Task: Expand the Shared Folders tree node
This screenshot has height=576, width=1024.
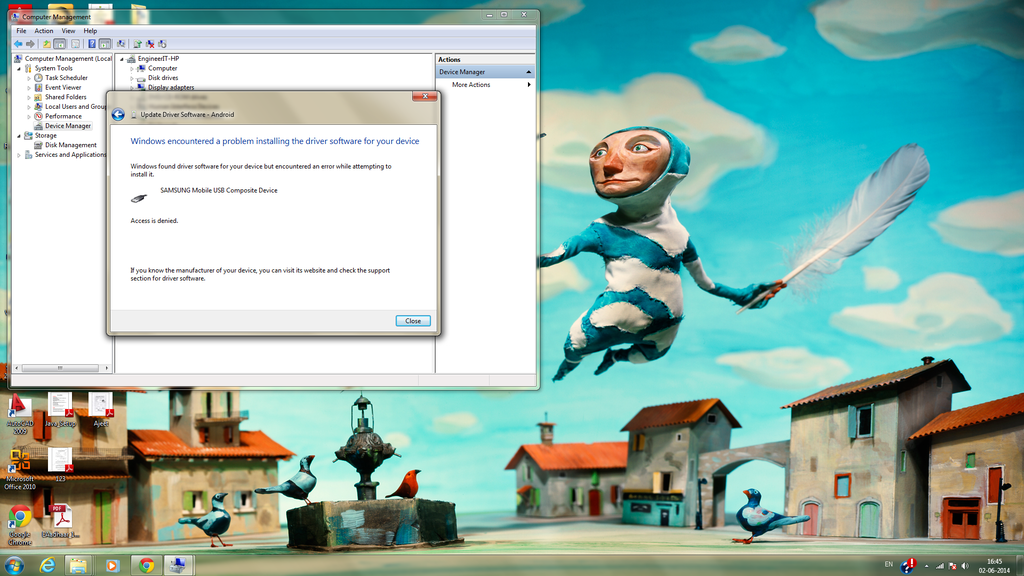Action: (29, 97)
